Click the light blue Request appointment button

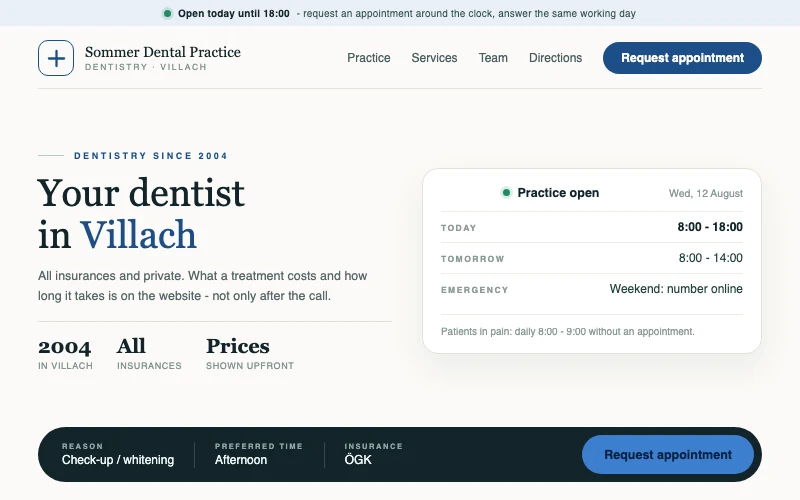click(x=668, y=455)
